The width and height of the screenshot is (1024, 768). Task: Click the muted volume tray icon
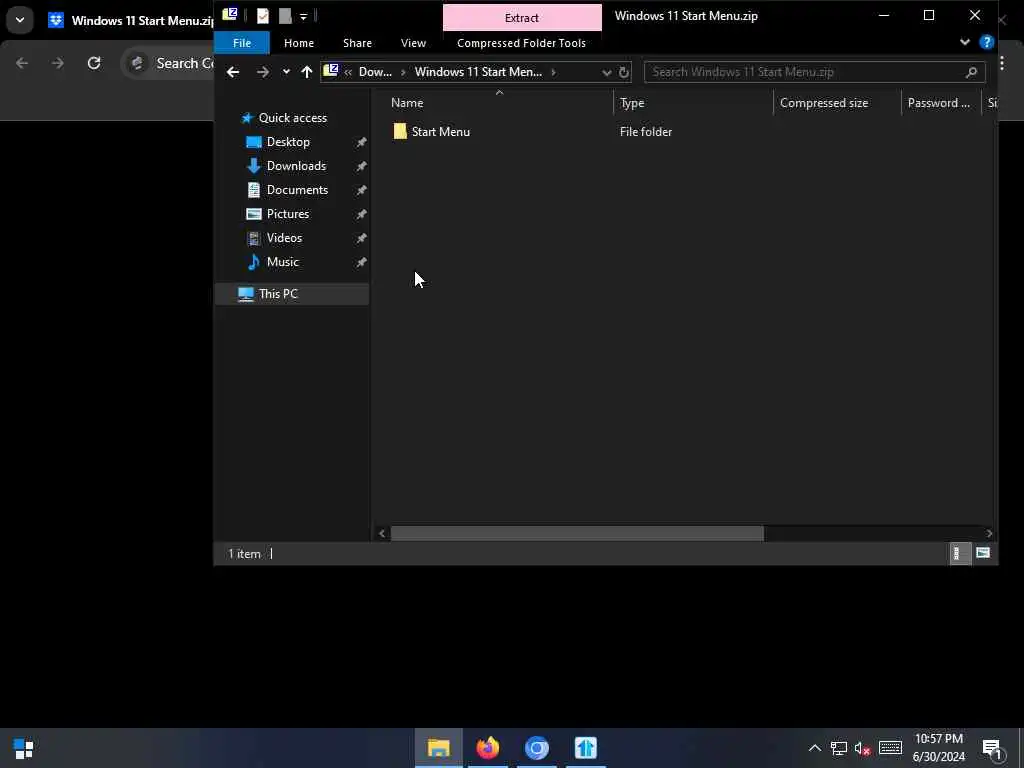click(863, 748)
